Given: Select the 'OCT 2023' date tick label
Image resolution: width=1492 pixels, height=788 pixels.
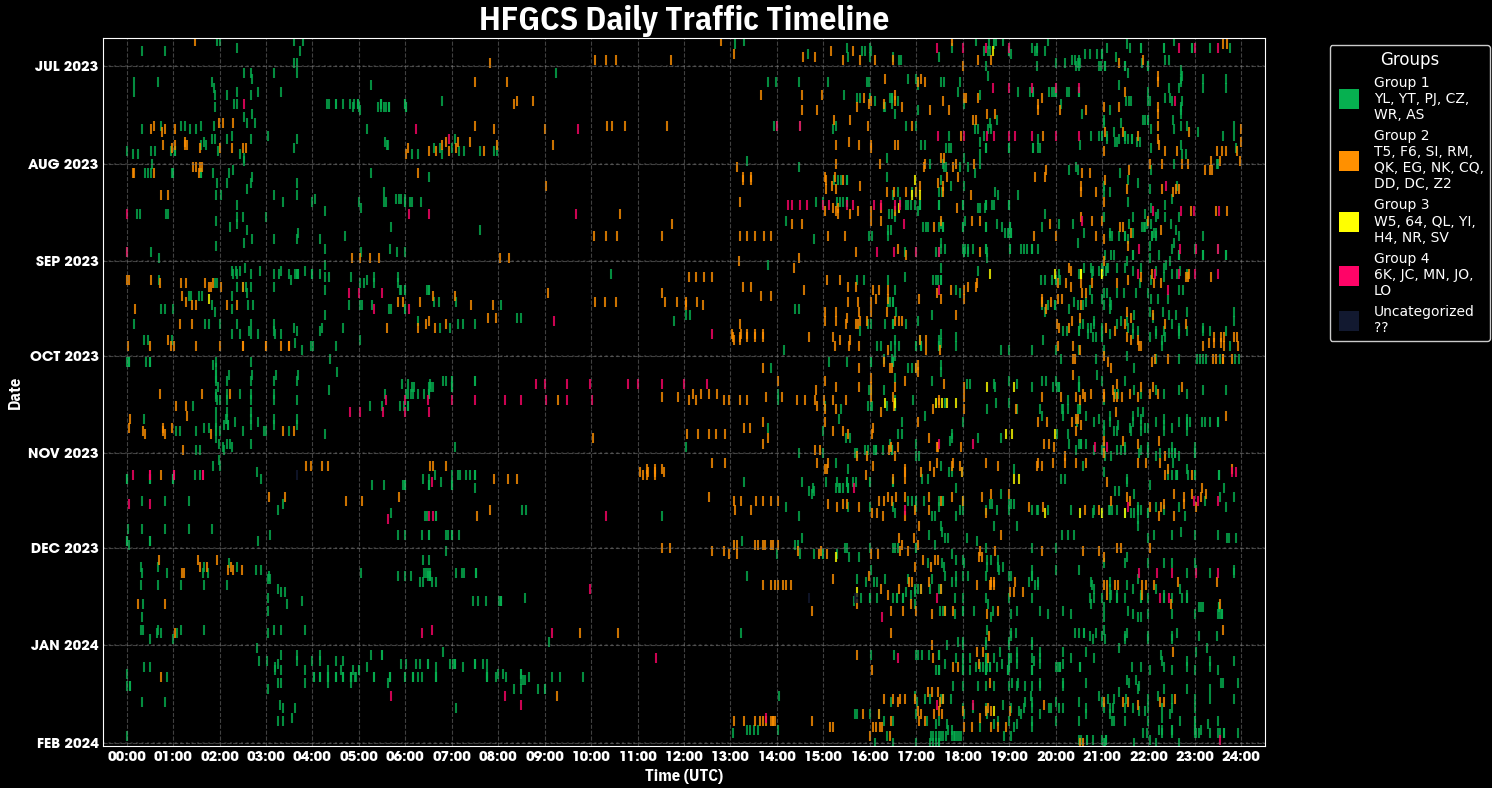Looking at the screenshot, I should (64, 357).
